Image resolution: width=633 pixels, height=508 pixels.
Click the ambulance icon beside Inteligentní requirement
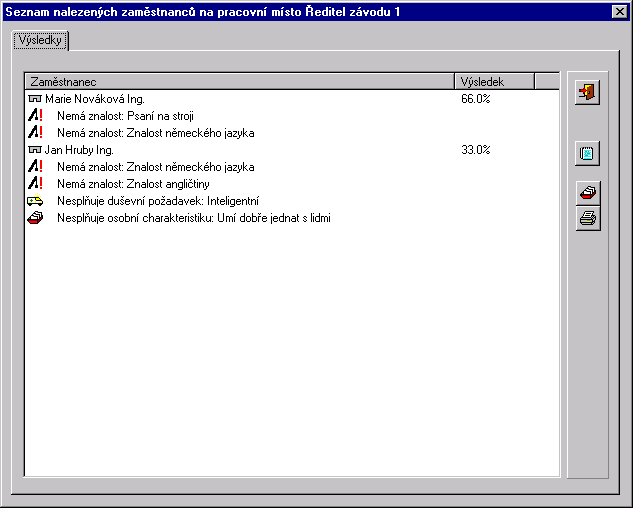35,200
